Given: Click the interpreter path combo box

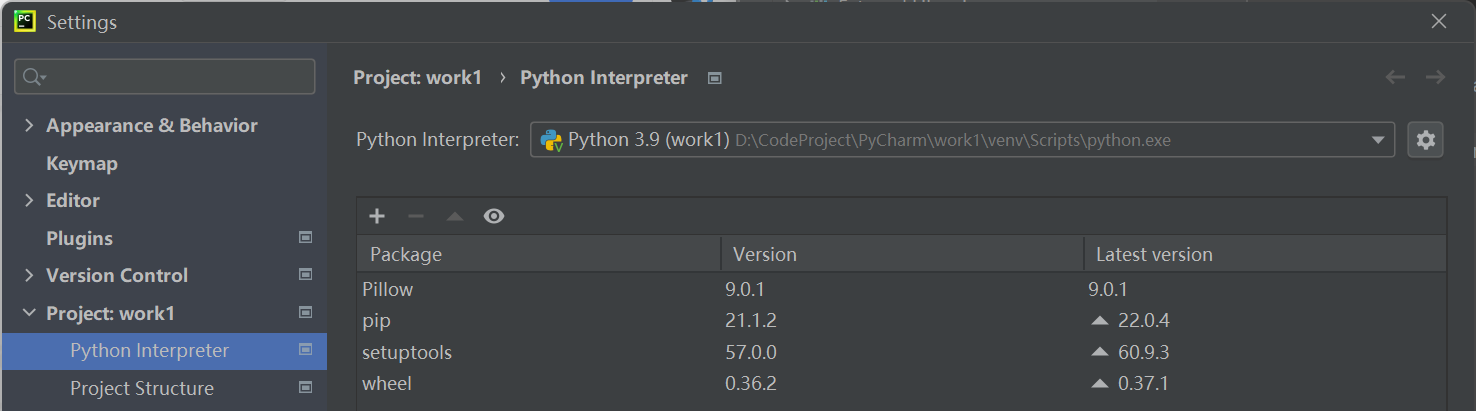Looking at the screenshot, I should 962,140.
